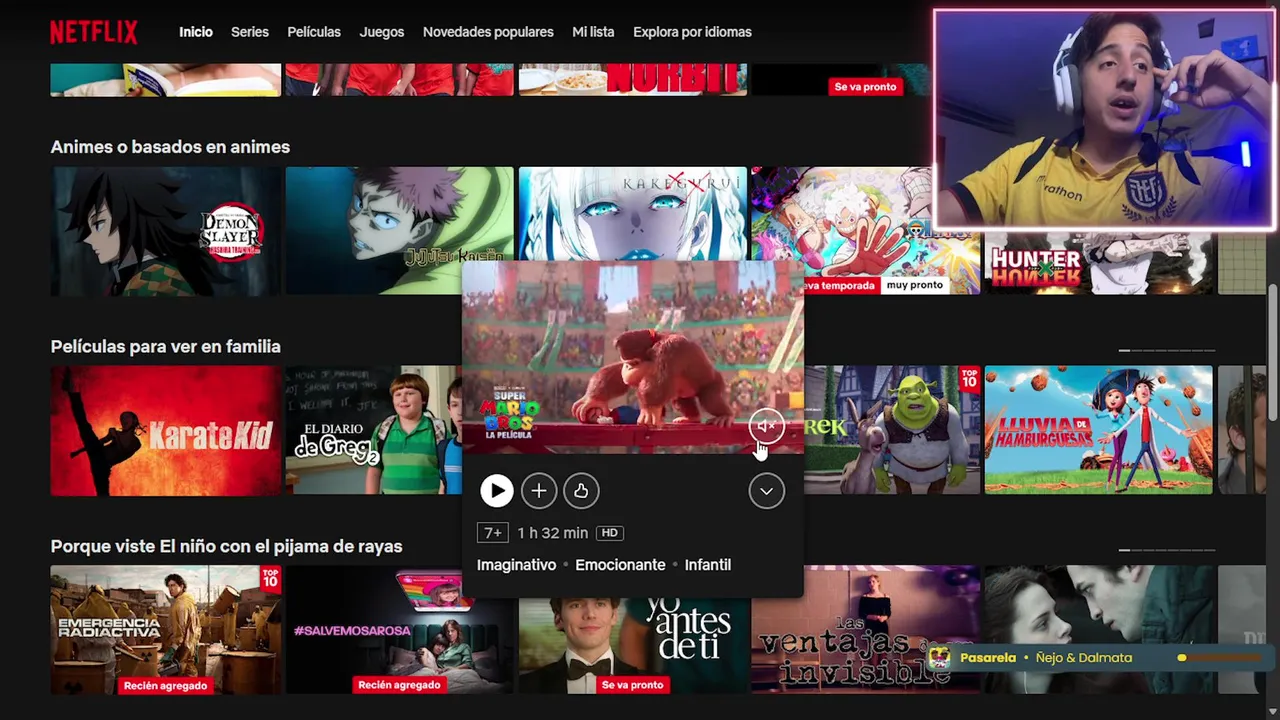The image size is (1280, 720).
Task: Go to the Series section
Action: point(250,32)
